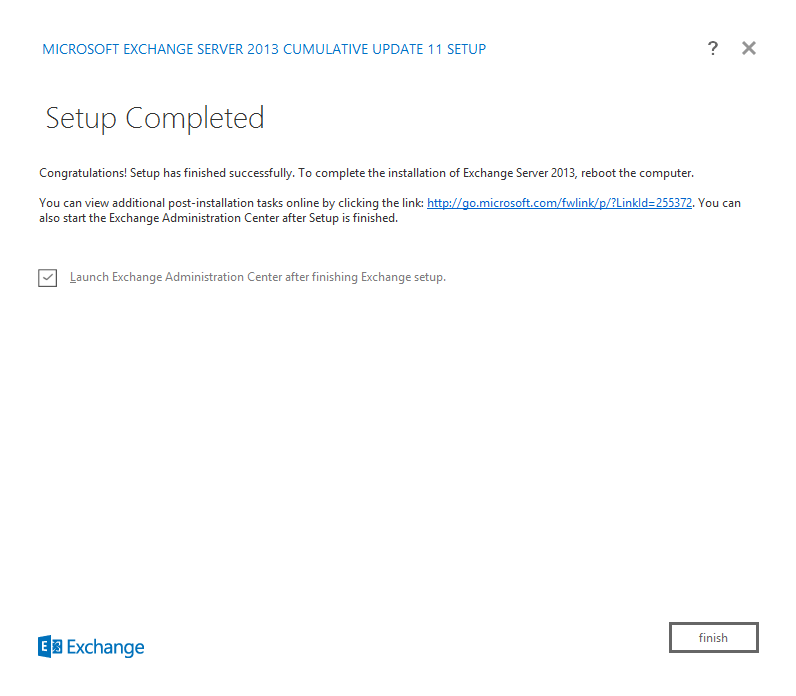
Task: Close the Exchange setup window
Action: pyautogui.click(x=748, y=48)
